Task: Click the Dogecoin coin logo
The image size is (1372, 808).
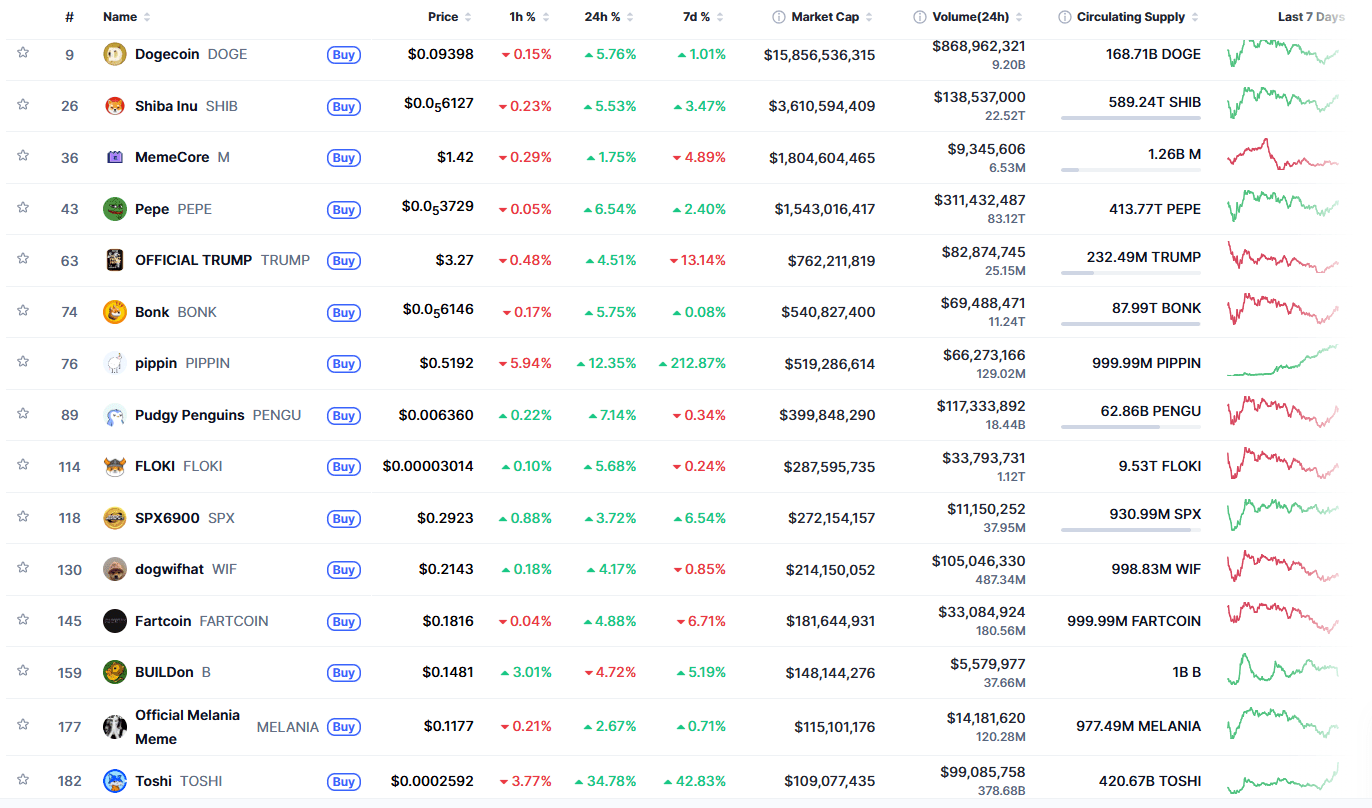Action: click(x=113, y=54)
